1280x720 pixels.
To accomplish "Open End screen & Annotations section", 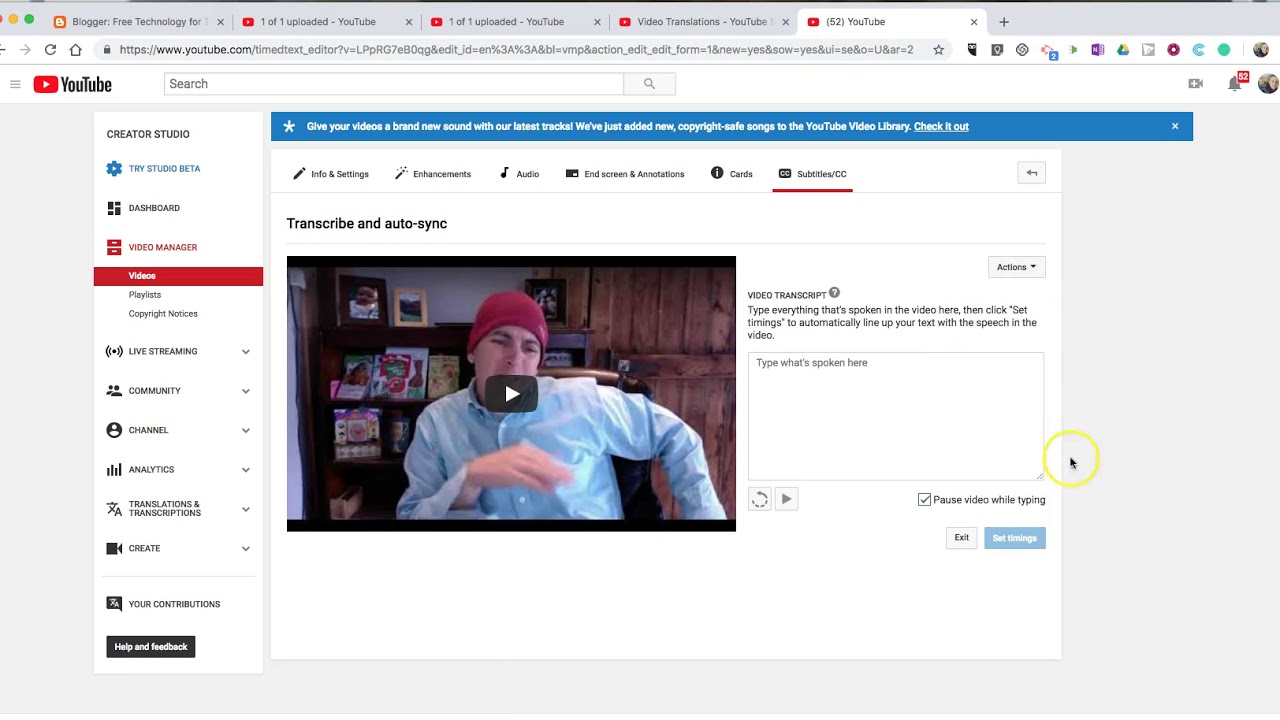I will pyautogui.click(x=634, y=173).
